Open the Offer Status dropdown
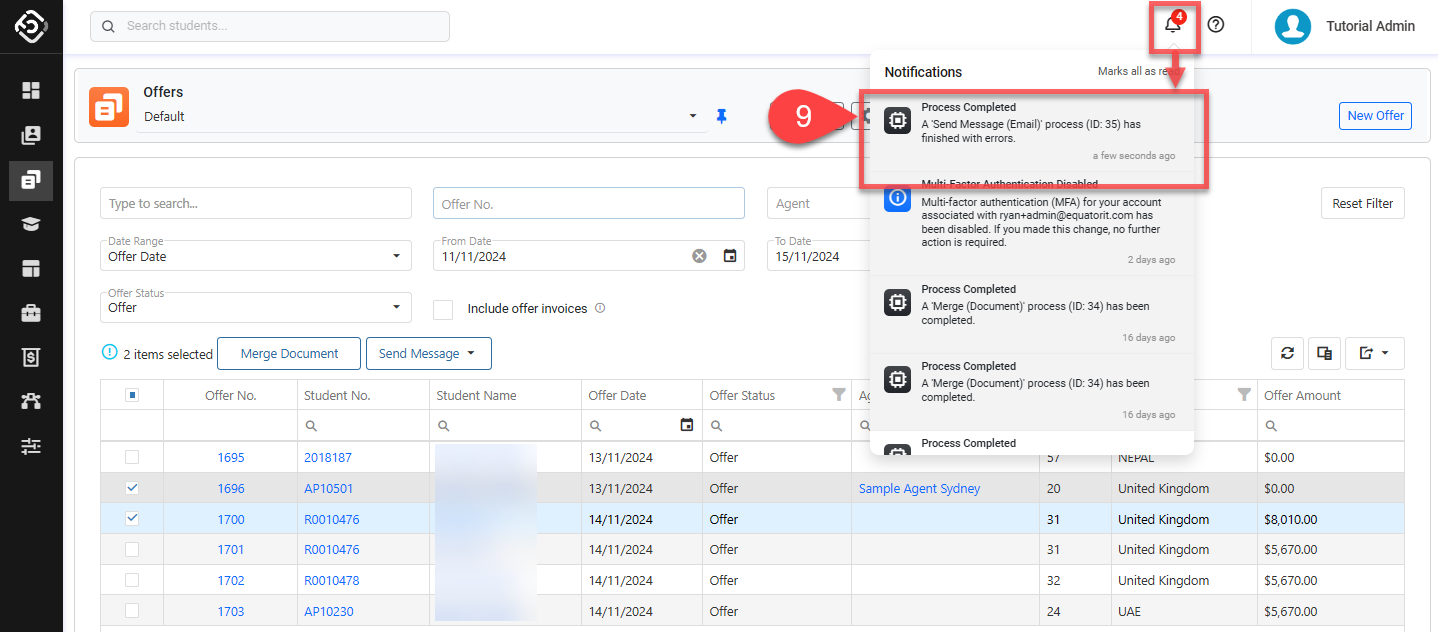Screen dimensions: 1438x632 tap(256, 307)
